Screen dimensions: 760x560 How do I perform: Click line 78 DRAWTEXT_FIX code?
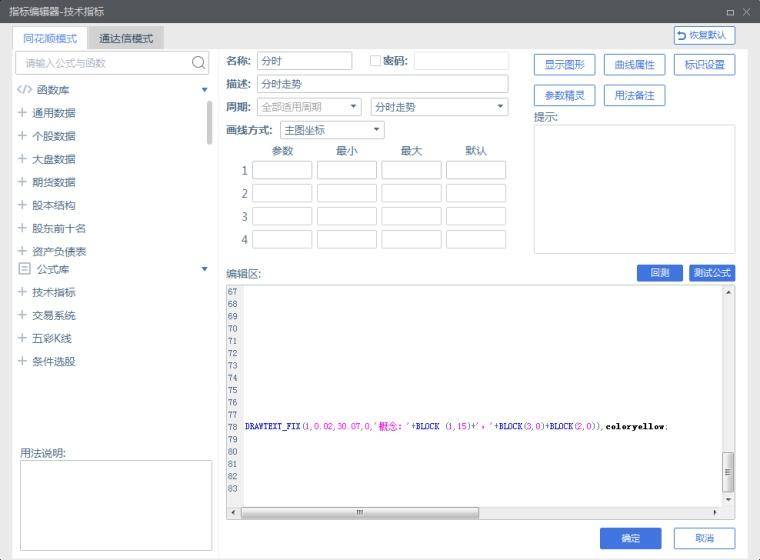tap(456, 427)
